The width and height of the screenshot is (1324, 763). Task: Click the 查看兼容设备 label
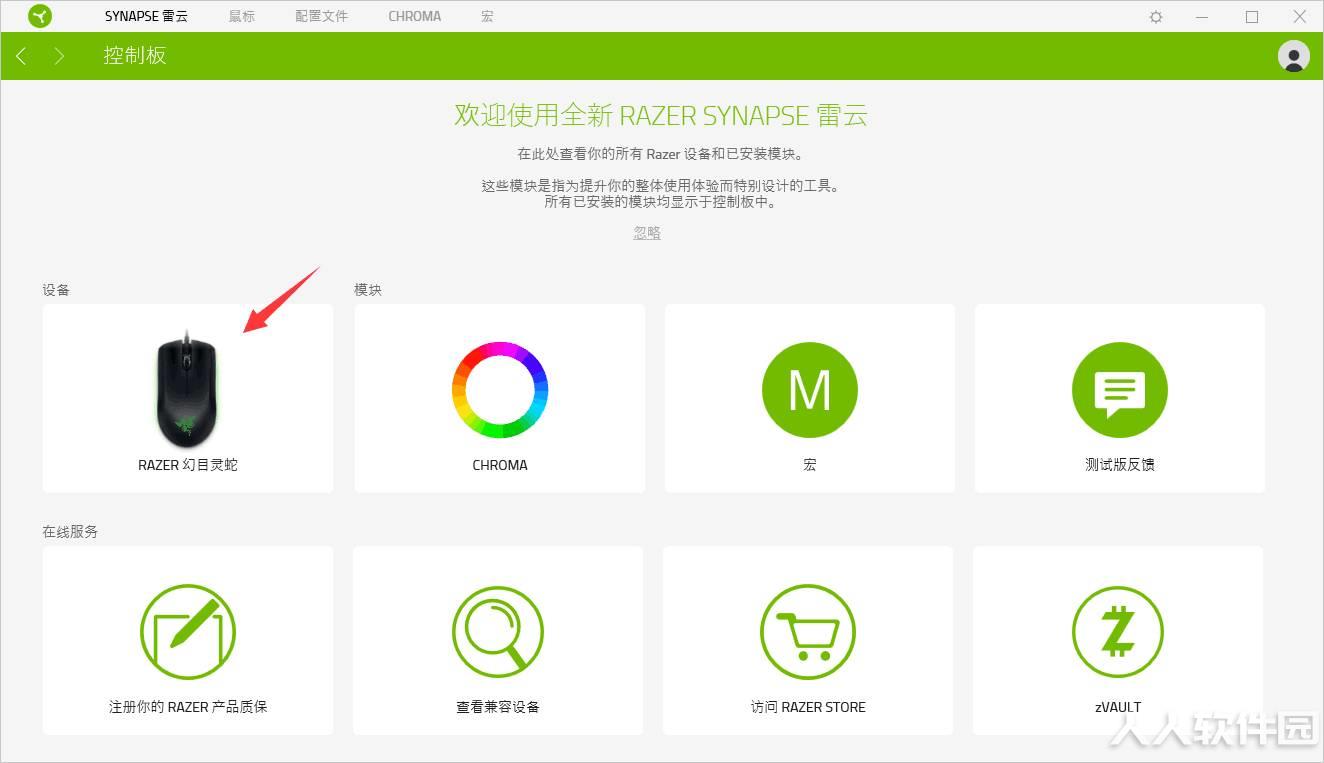click(498, 707)
